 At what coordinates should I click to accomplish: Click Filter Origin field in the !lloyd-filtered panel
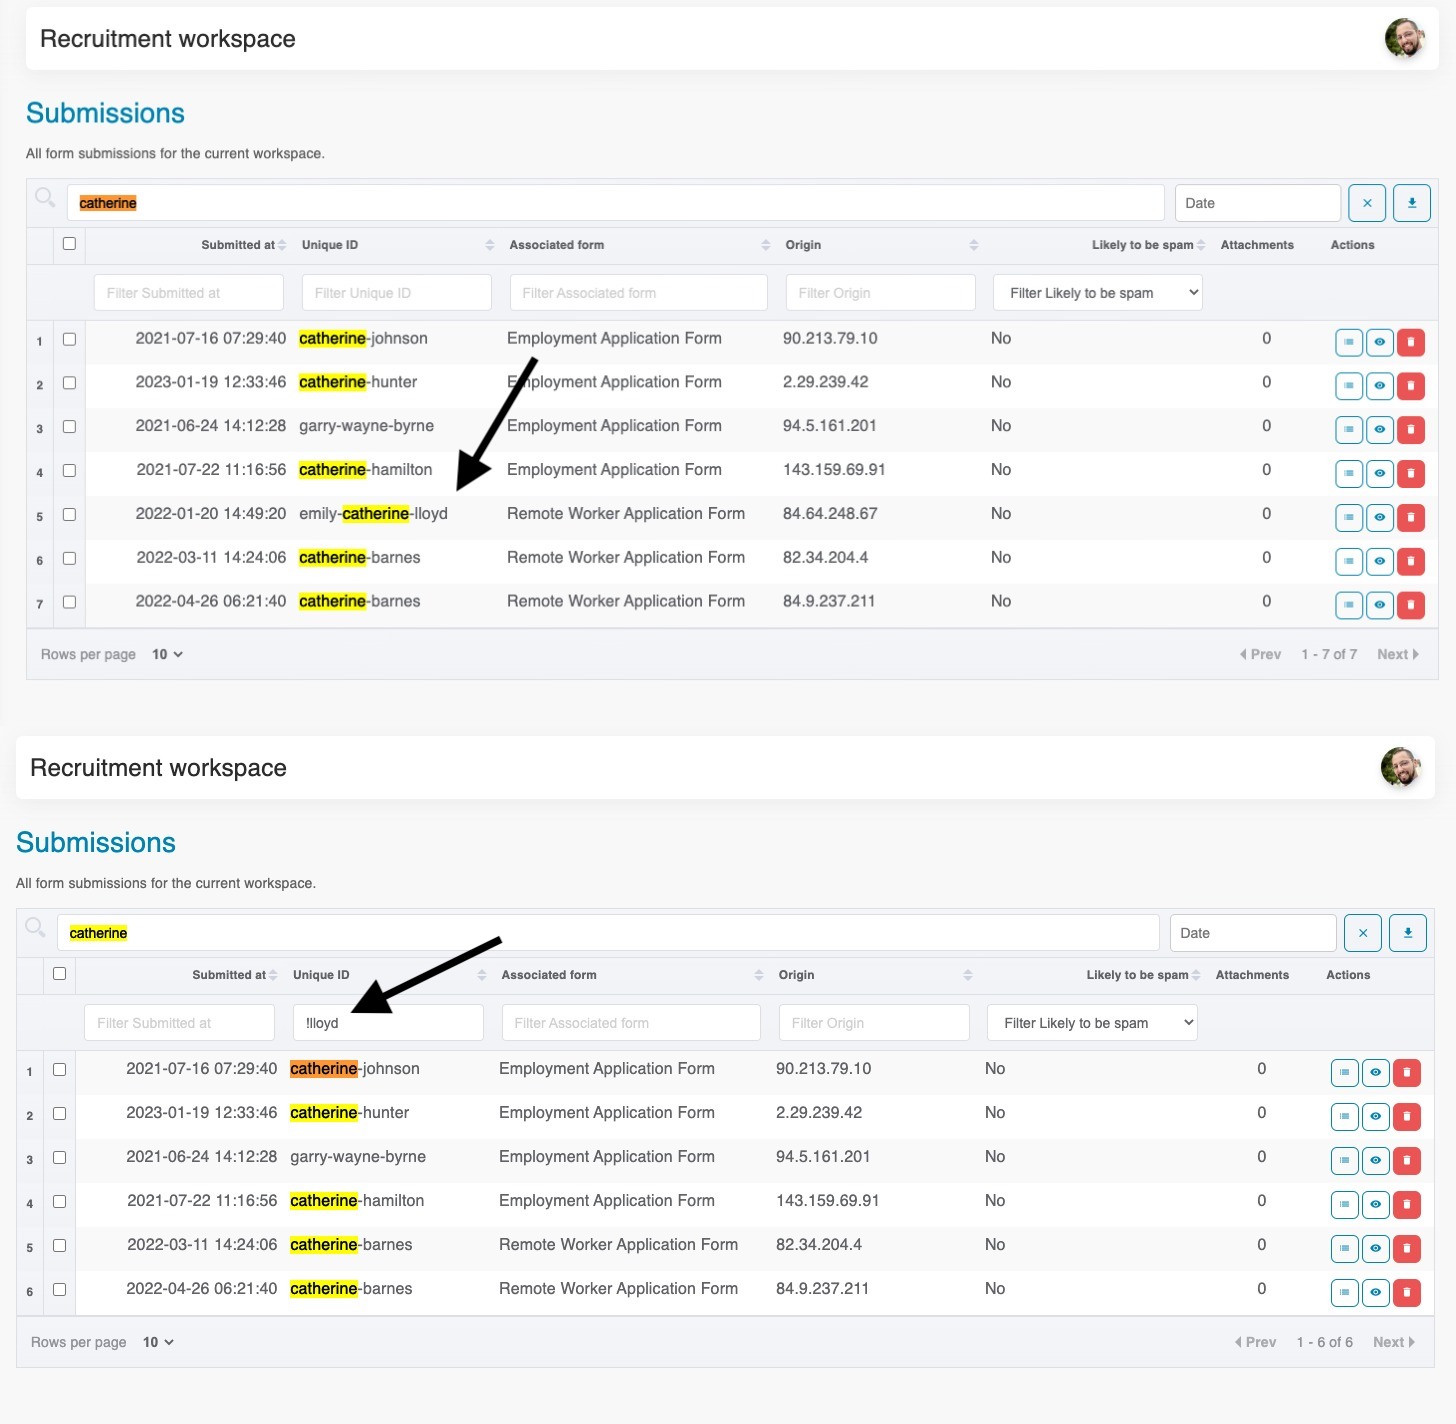point(874,1023)
